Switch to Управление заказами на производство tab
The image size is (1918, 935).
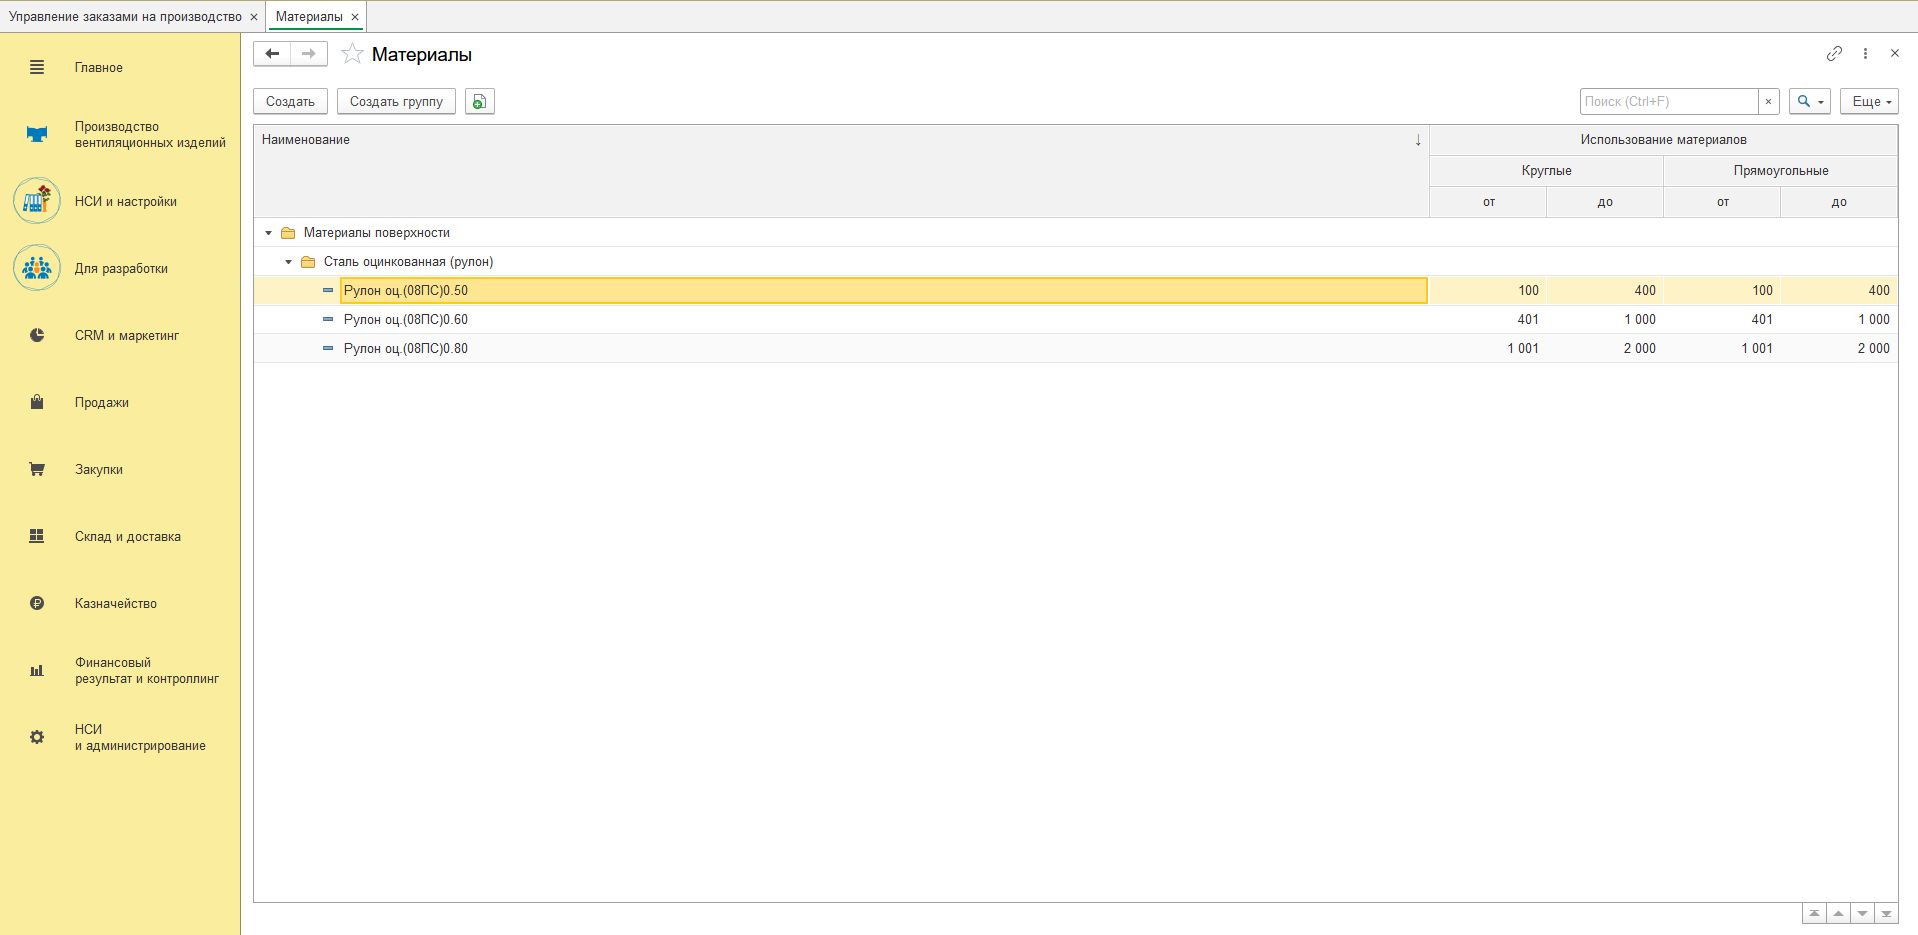(125, 17)
